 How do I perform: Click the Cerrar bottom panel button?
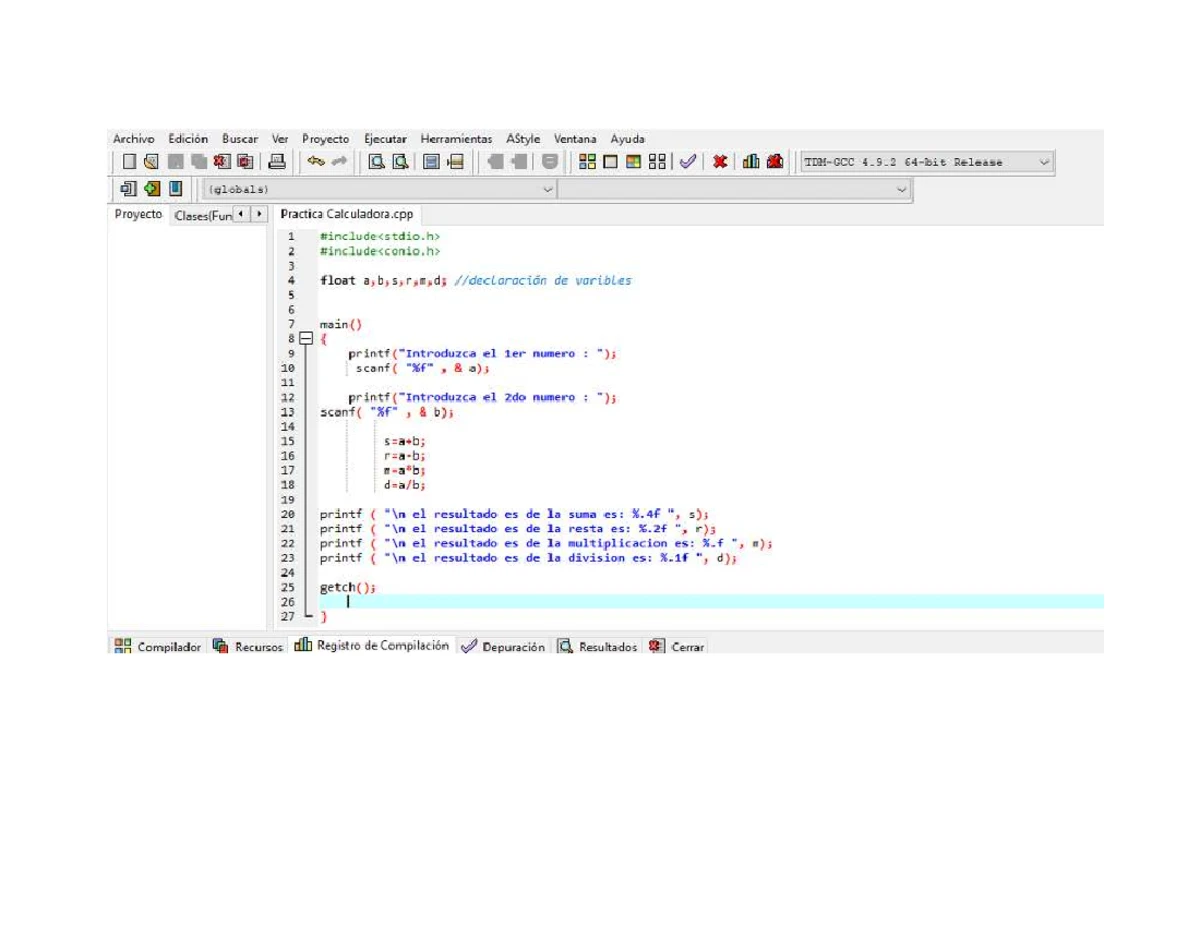point(677,647)
